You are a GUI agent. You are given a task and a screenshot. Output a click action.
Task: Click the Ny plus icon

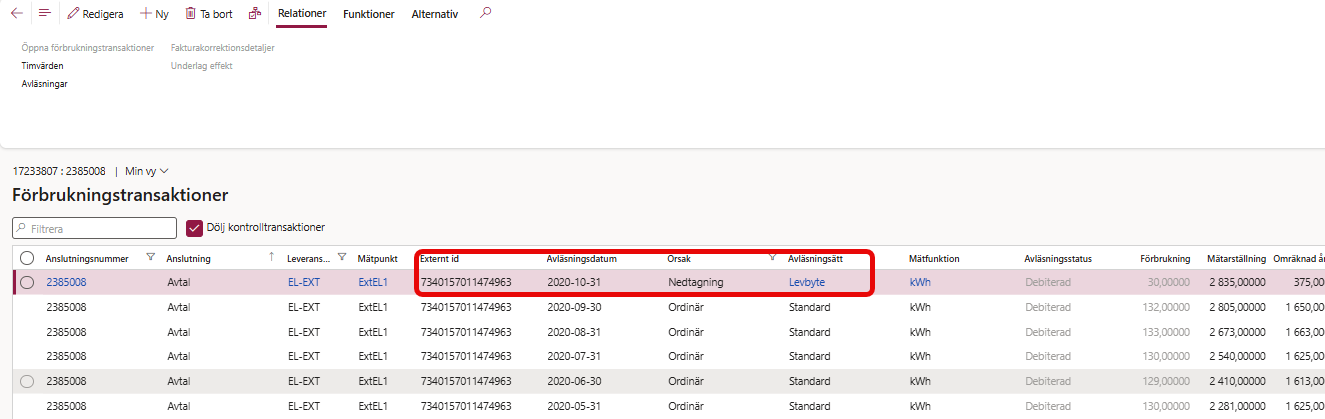(146, 14)
